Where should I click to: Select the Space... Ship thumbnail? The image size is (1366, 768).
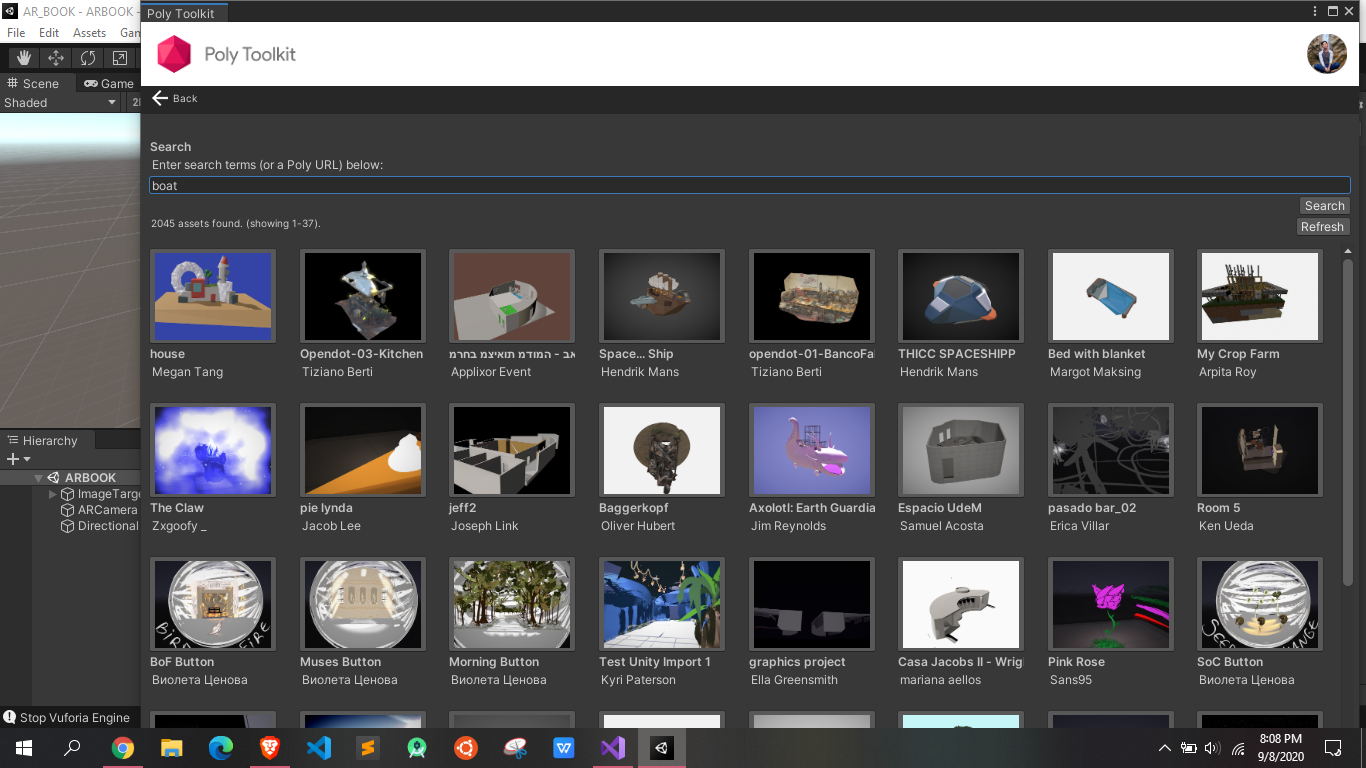[x=662, y=296]
